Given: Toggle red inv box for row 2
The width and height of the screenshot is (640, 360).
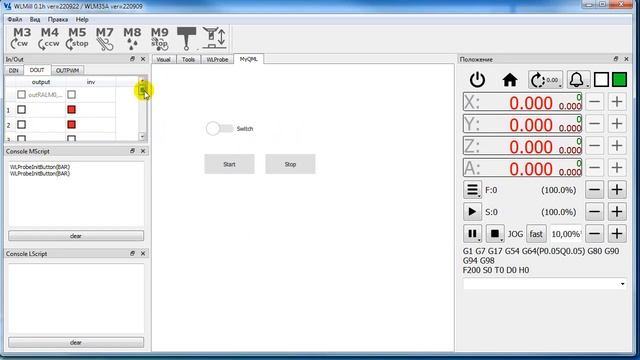Looking at the screenshot, I should pos(71,124).
